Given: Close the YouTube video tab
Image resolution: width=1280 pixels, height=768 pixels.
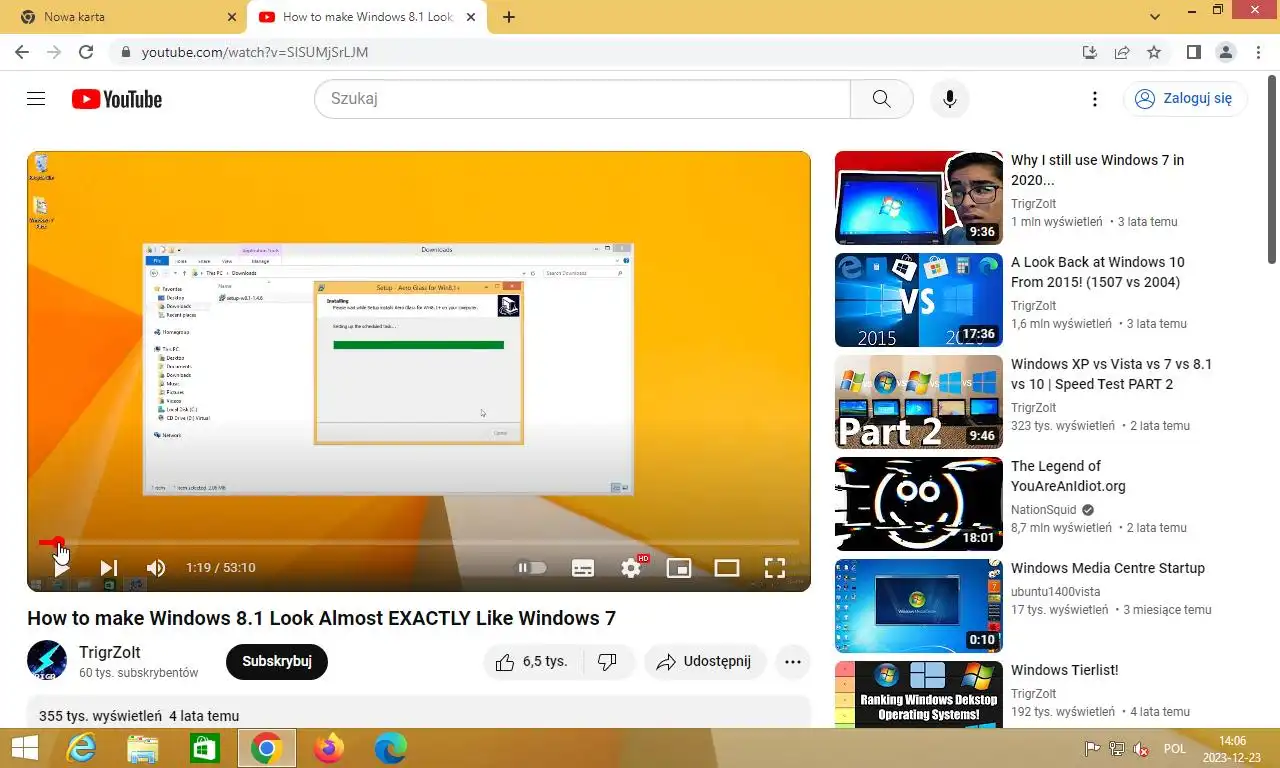Looking at the screenshot, I should click(471, 17).
